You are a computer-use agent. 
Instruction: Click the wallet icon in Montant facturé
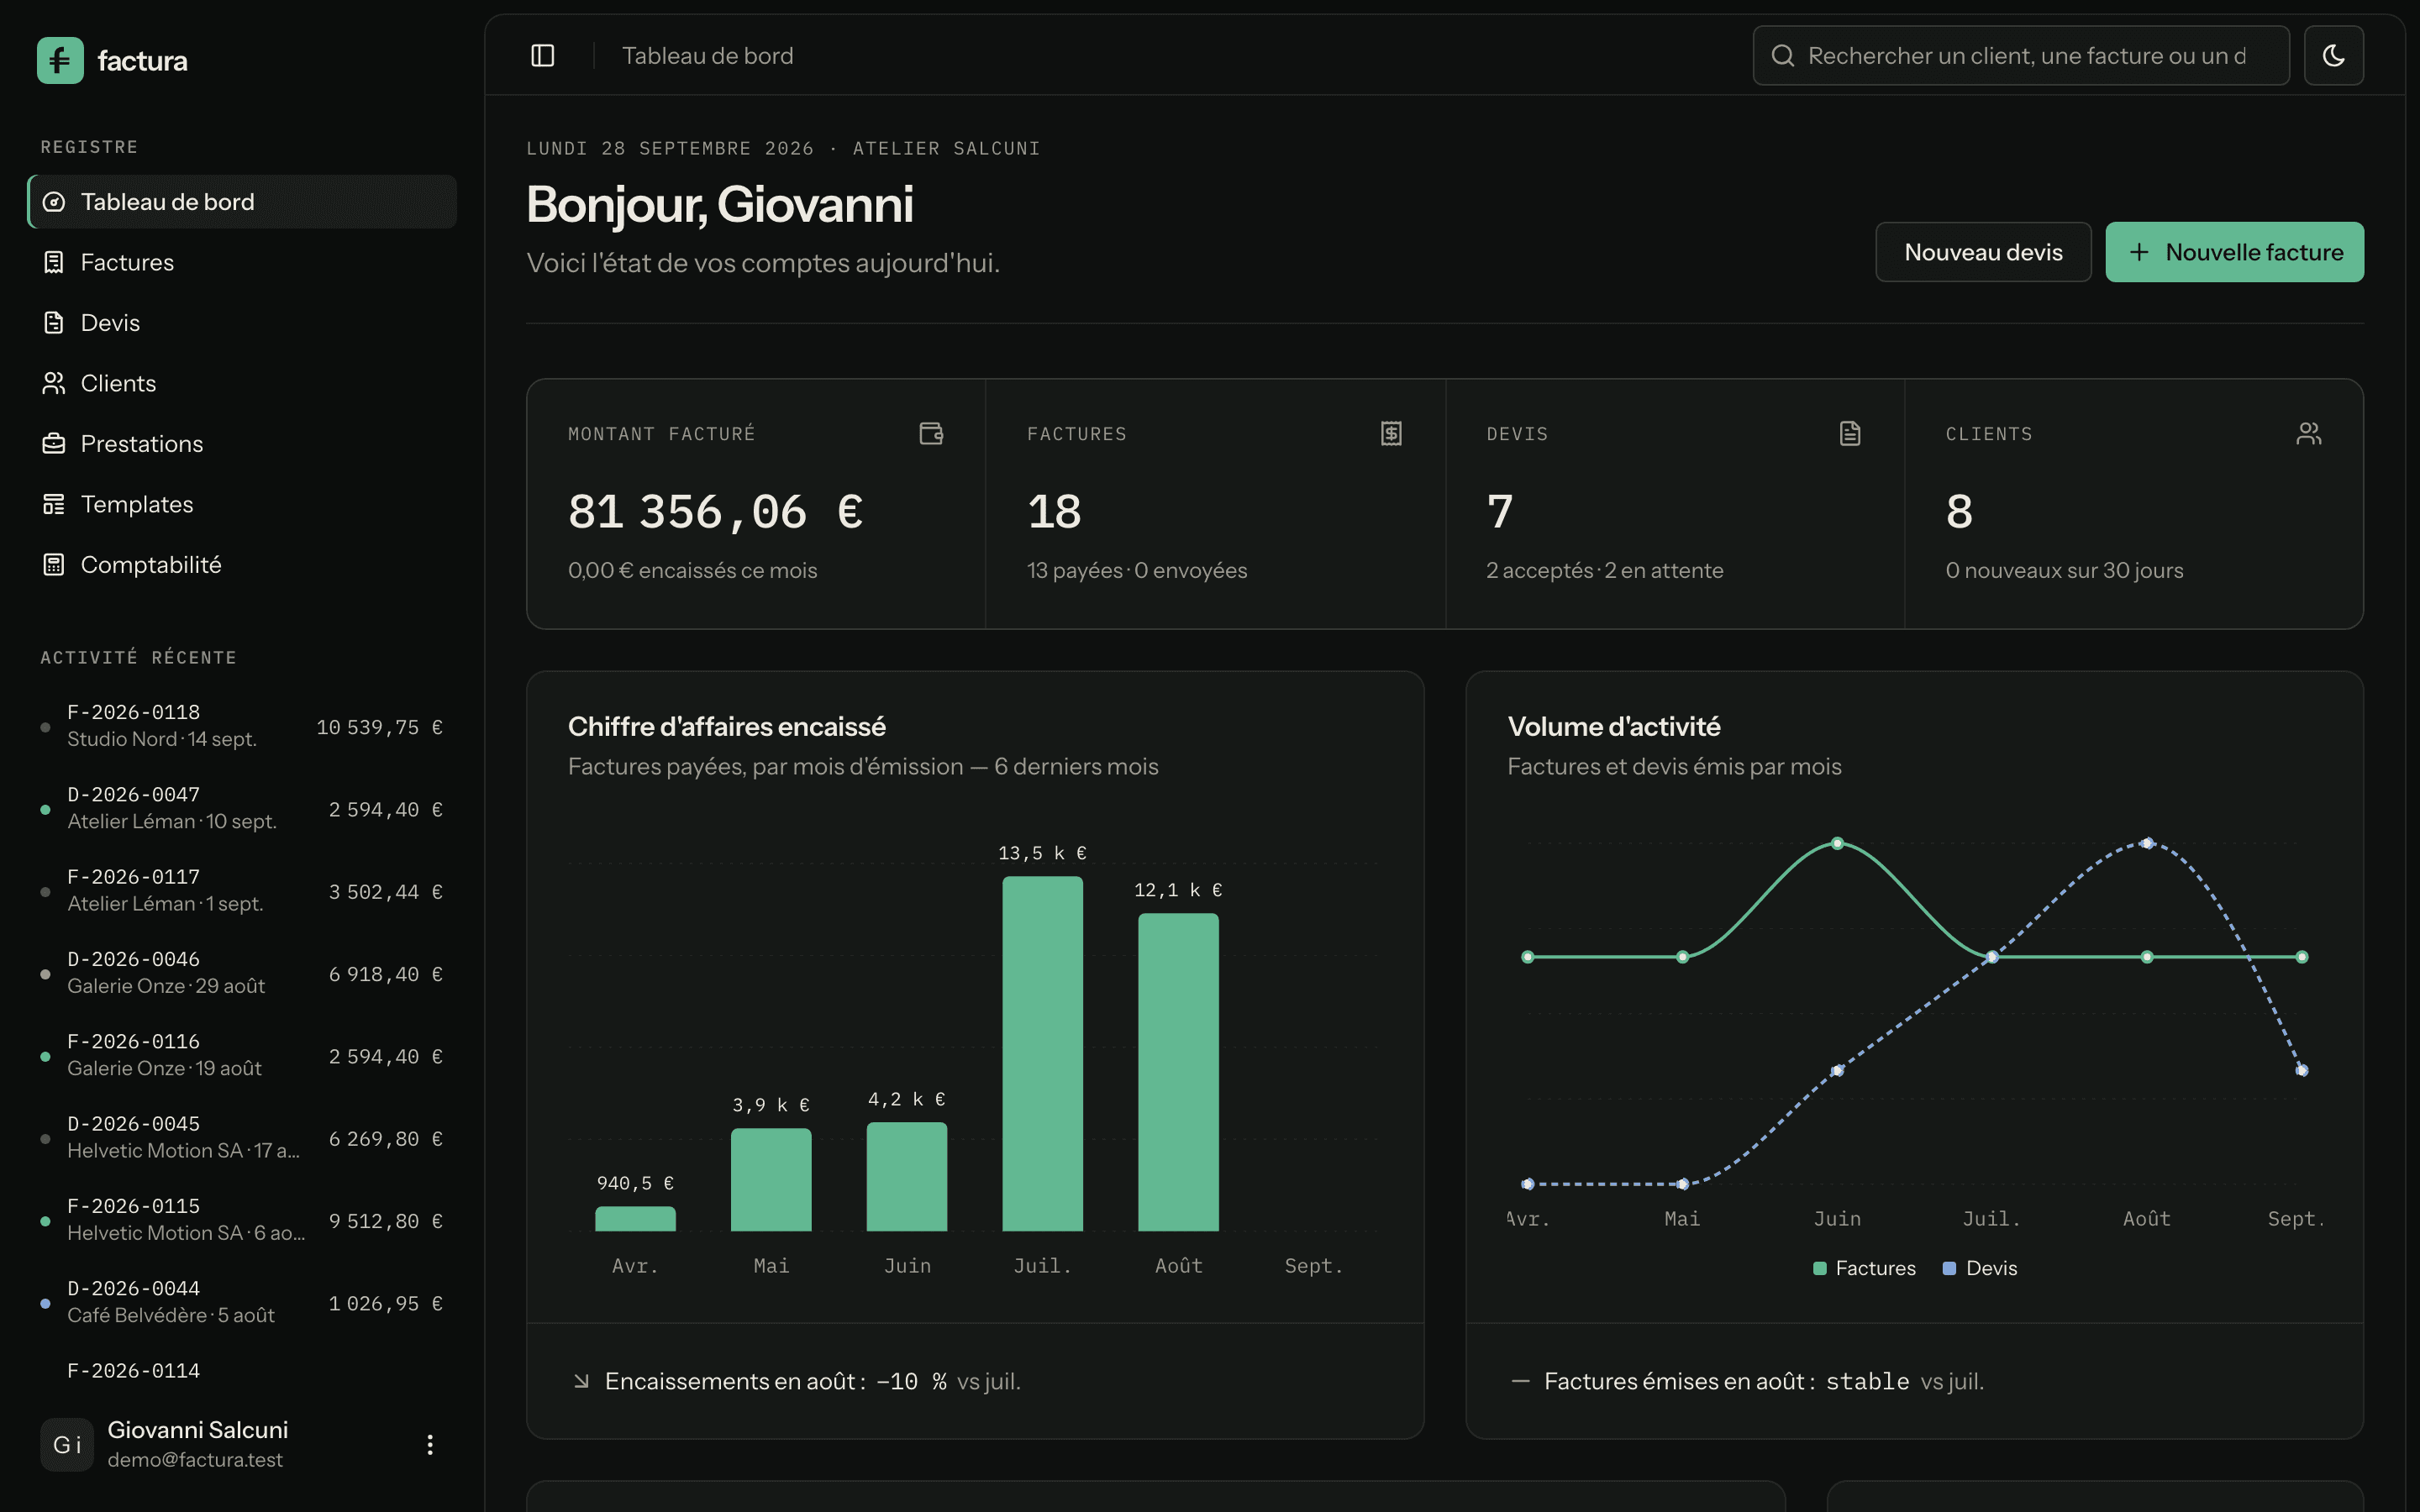(931, 433)
